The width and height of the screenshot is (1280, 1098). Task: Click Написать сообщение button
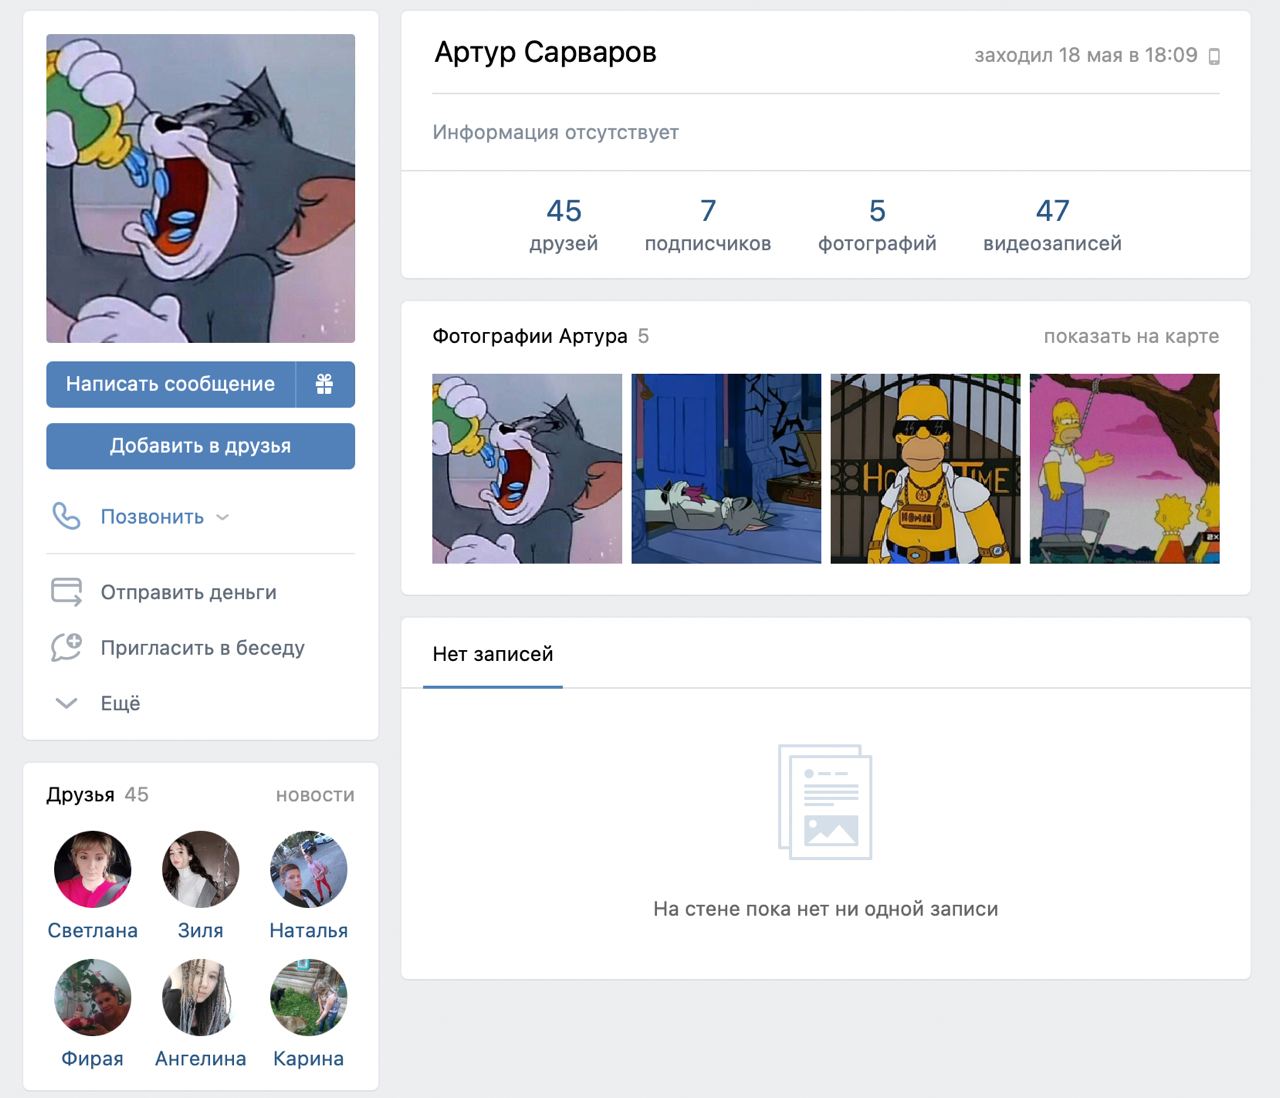pos(170,384)
